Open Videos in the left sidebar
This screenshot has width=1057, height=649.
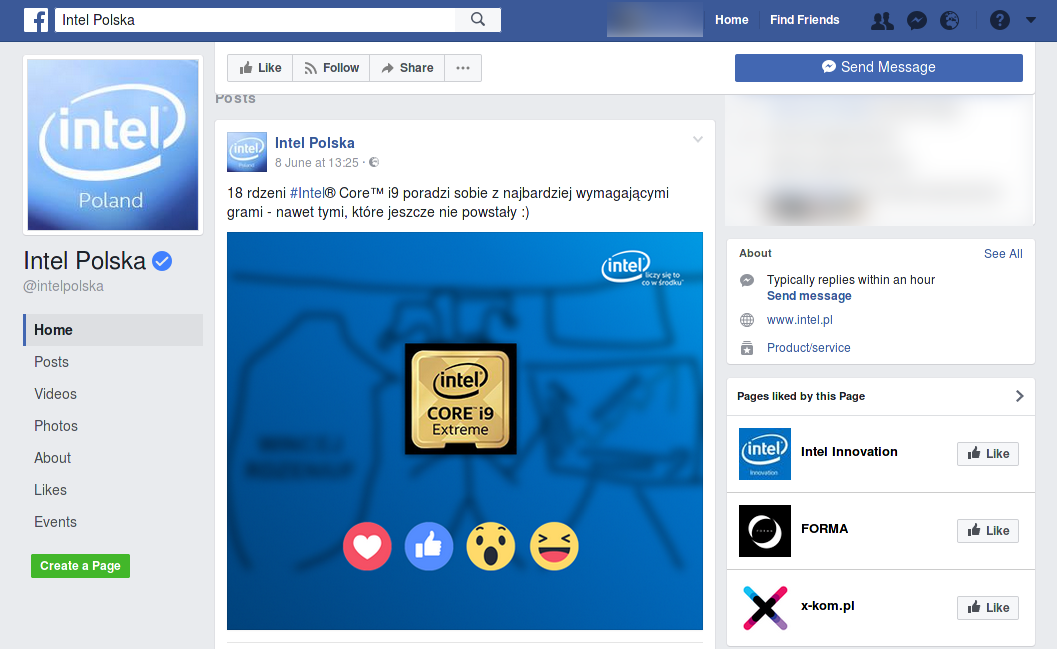[55, 394]
